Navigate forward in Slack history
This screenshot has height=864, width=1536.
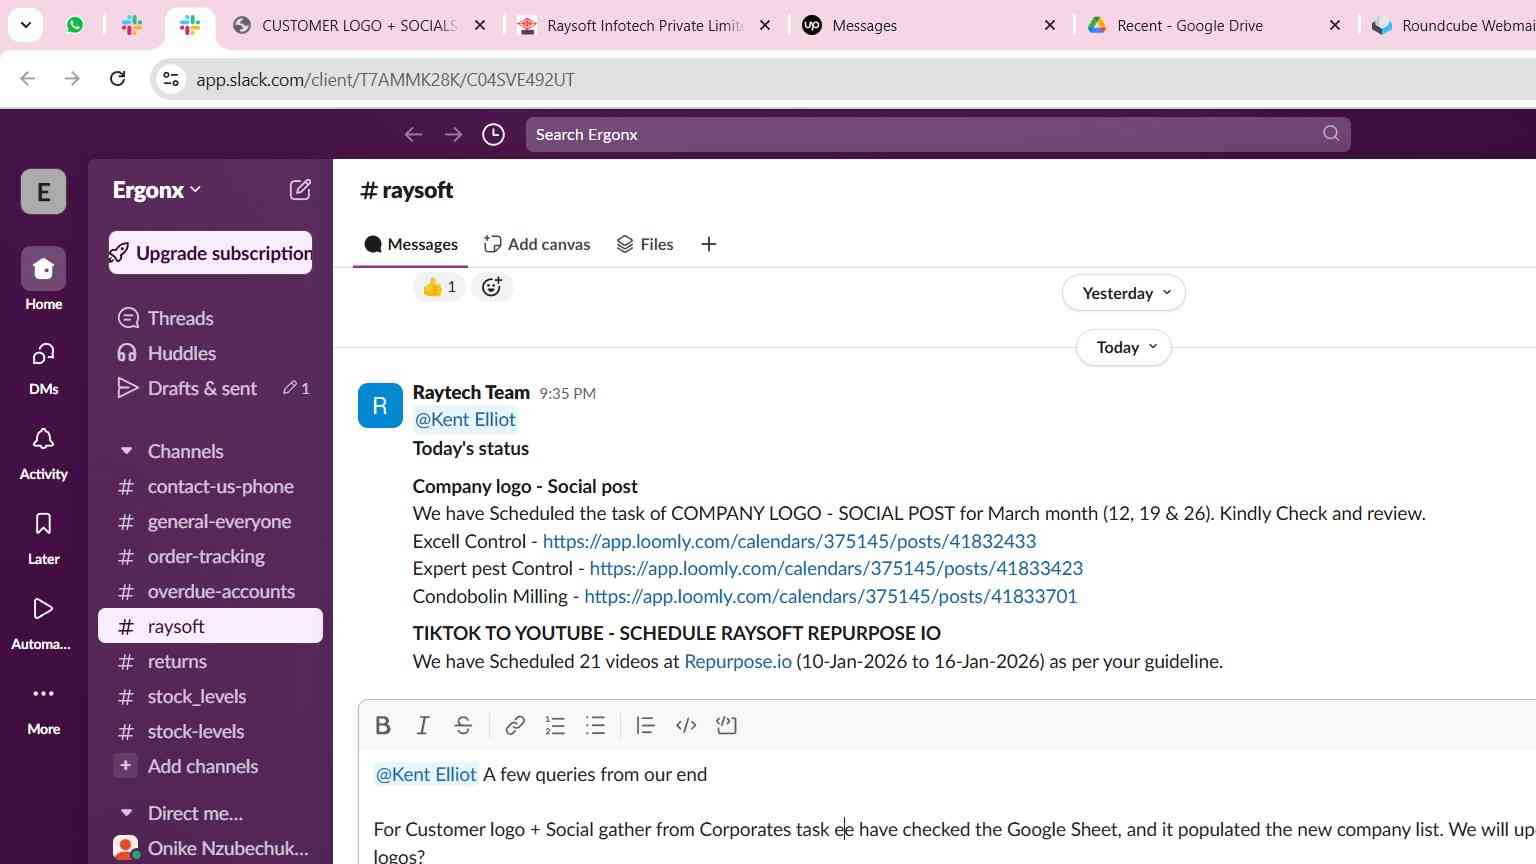click(453, 134)
